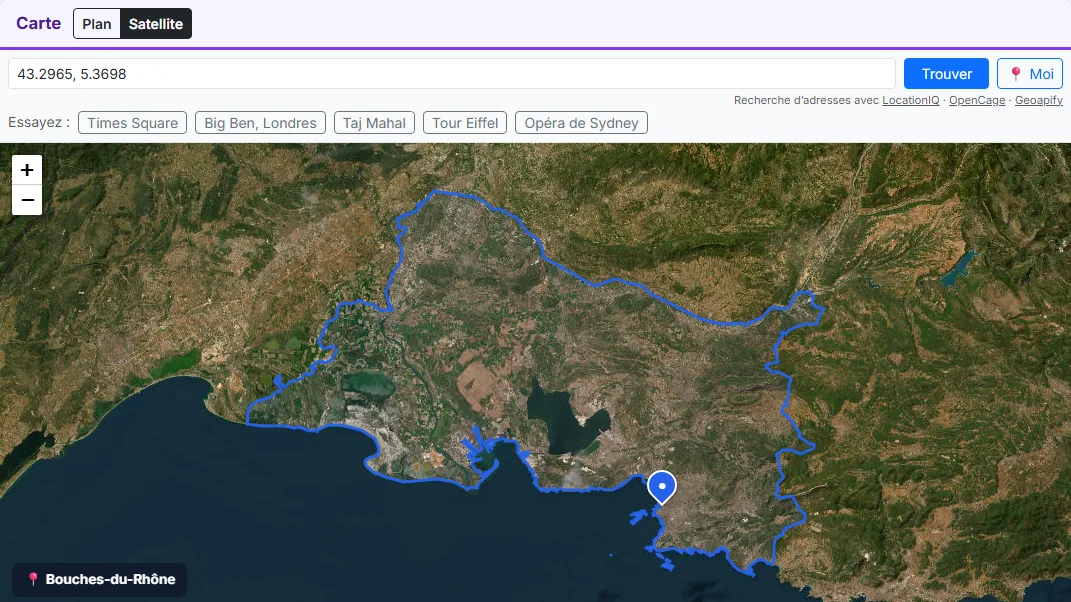This screenshot has height=602, width=1071.
Task: Click the Trouver search button
Action: [x=946, y=74]
